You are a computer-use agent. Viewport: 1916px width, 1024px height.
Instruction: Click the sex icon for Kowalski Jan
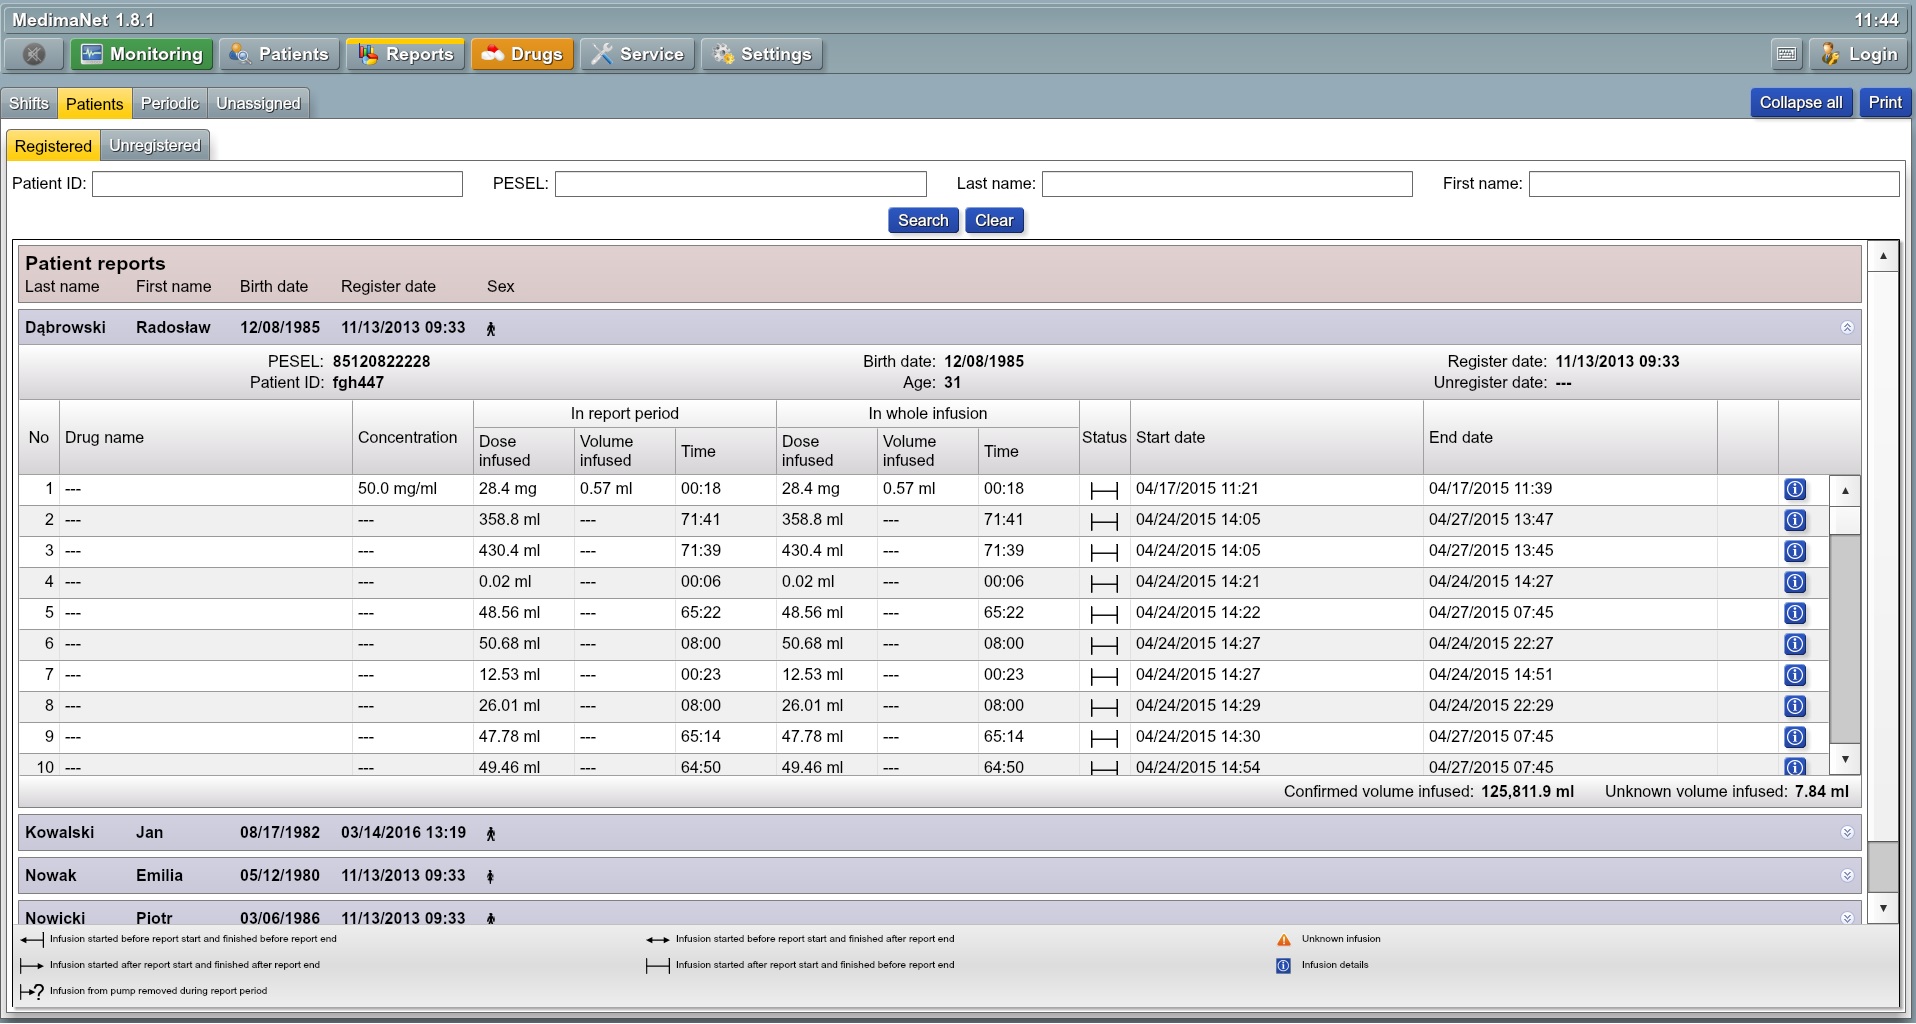(491, 834)
